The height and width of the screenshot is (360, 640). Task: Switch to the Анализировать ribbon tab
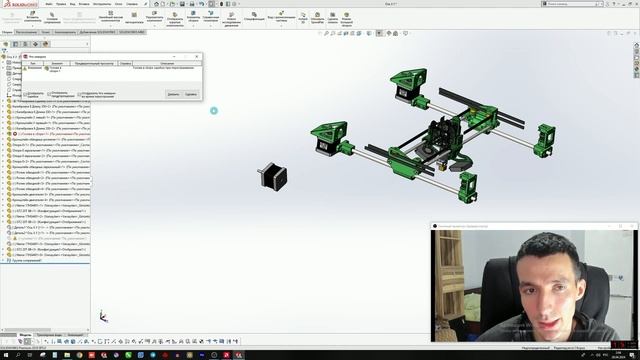(x=65, y=32)
